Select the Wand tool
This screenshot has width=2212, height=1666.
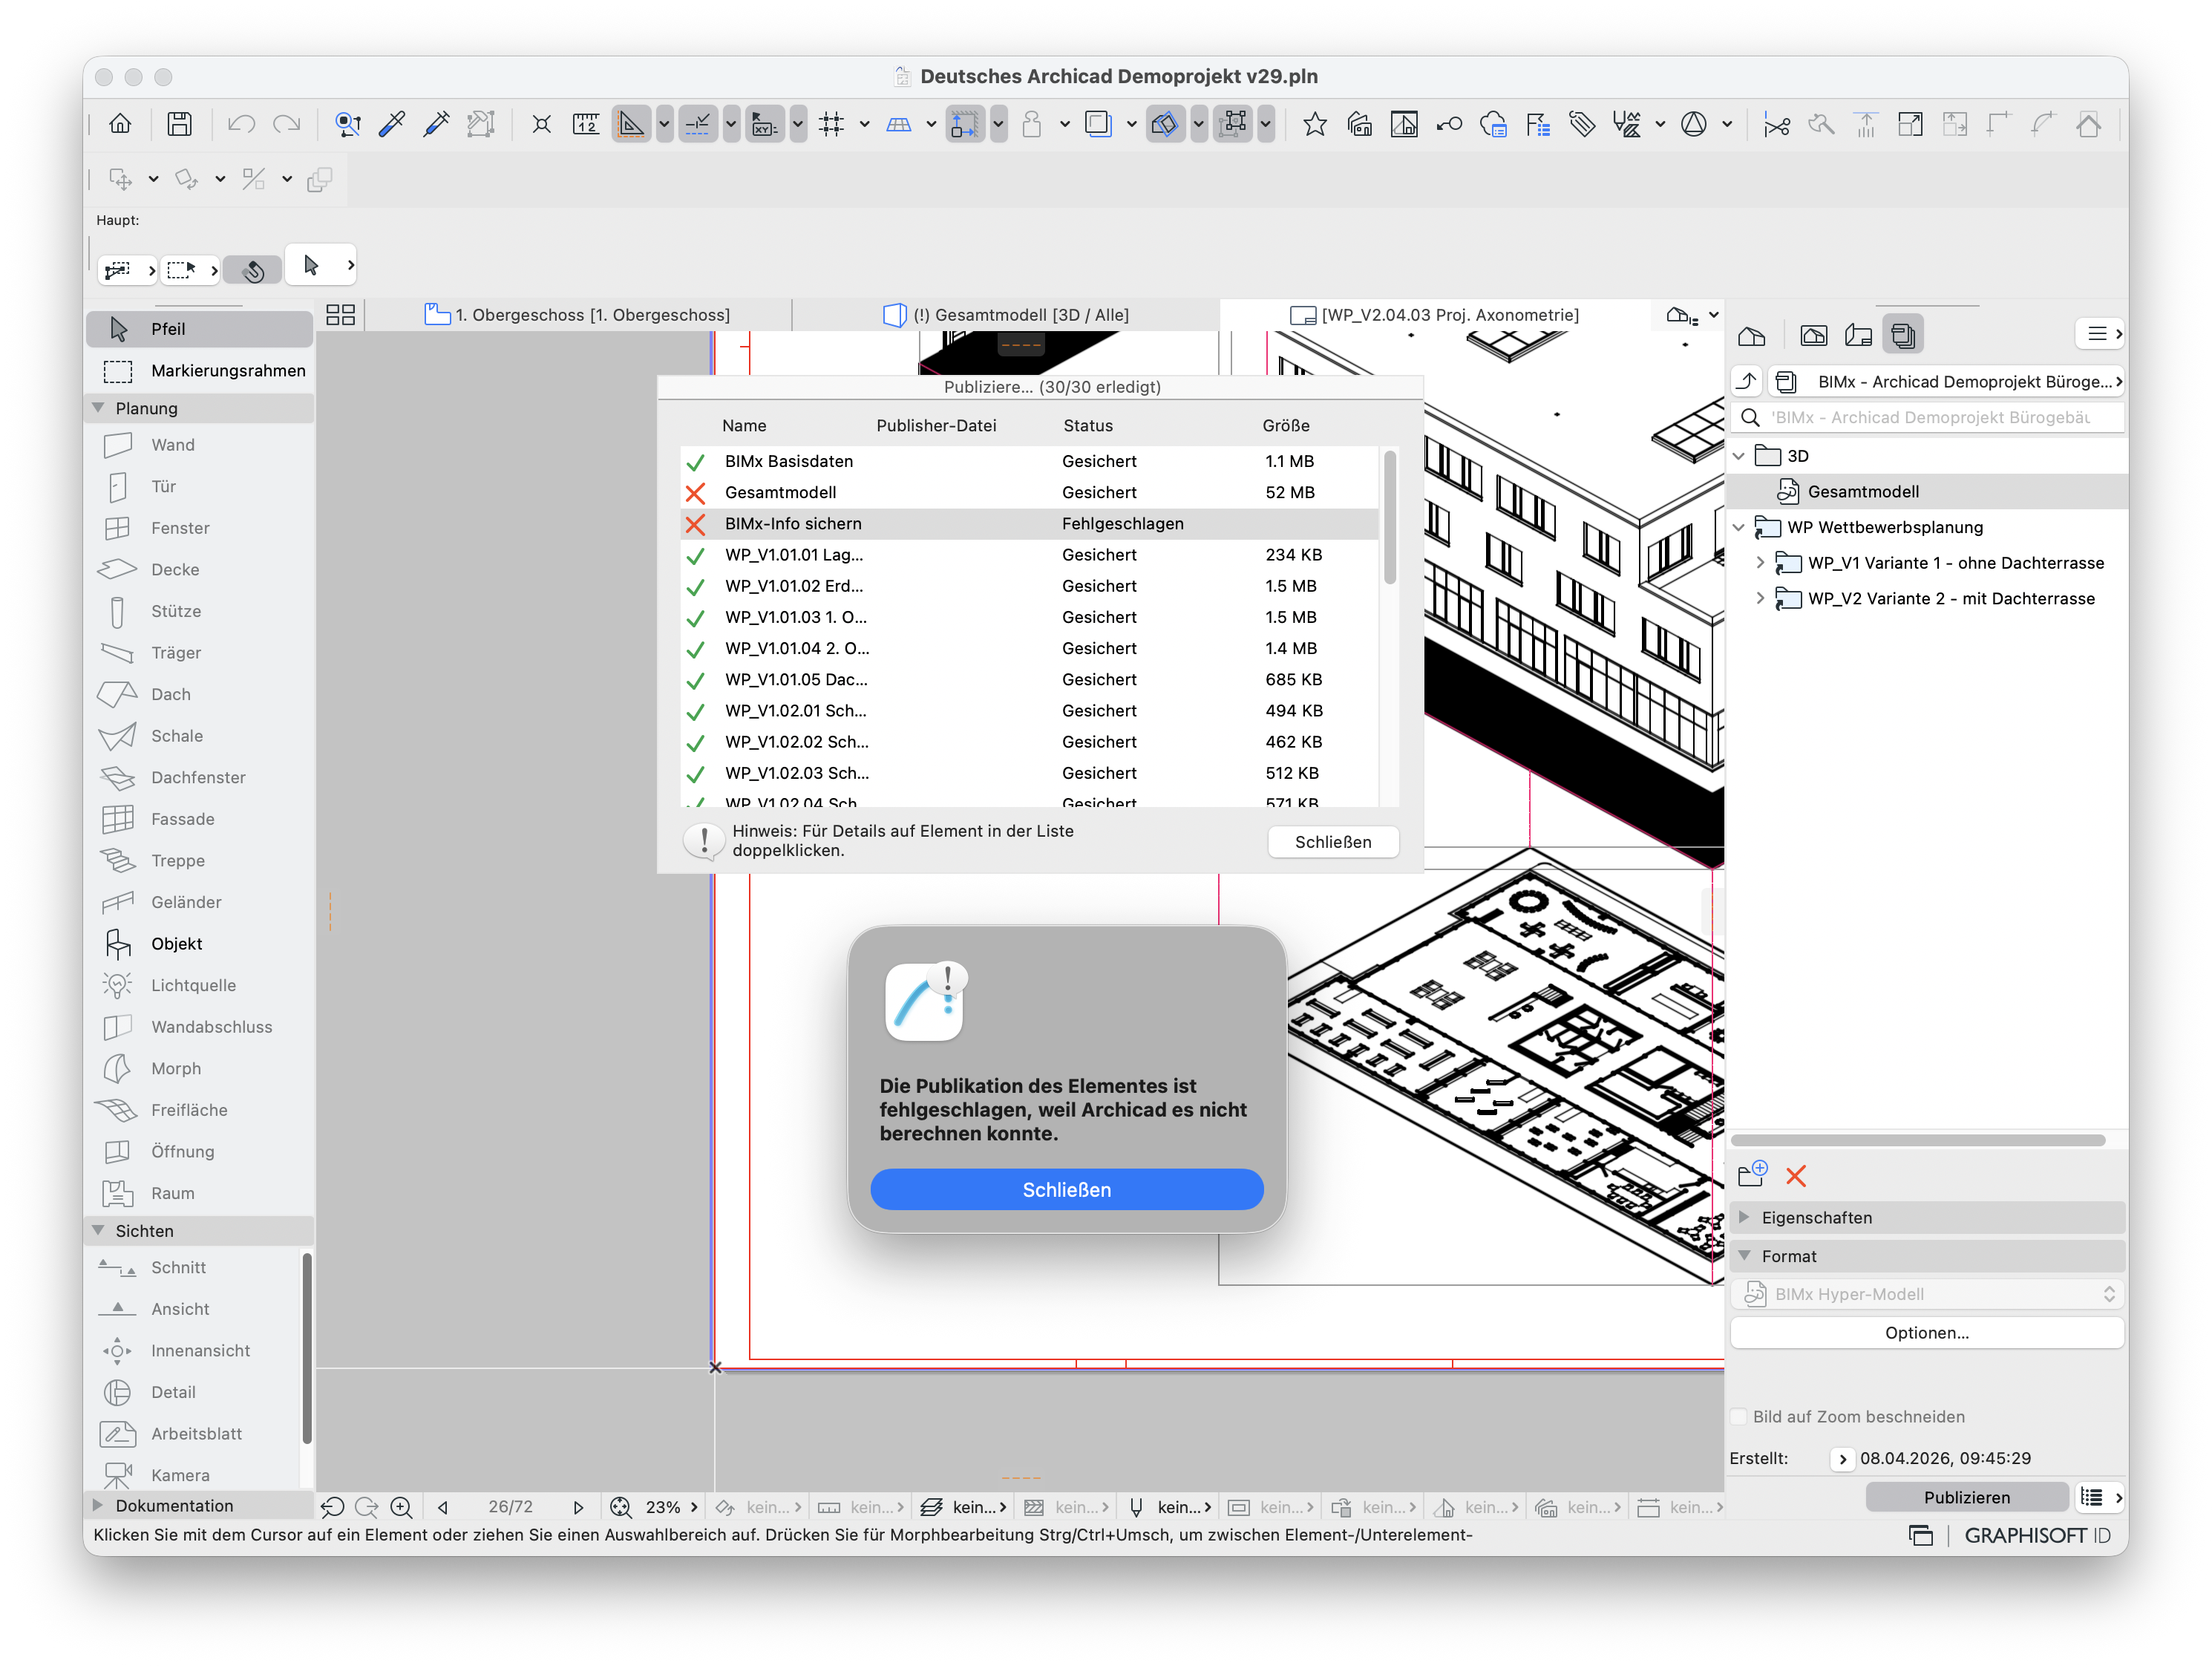[x=198, y=445]
